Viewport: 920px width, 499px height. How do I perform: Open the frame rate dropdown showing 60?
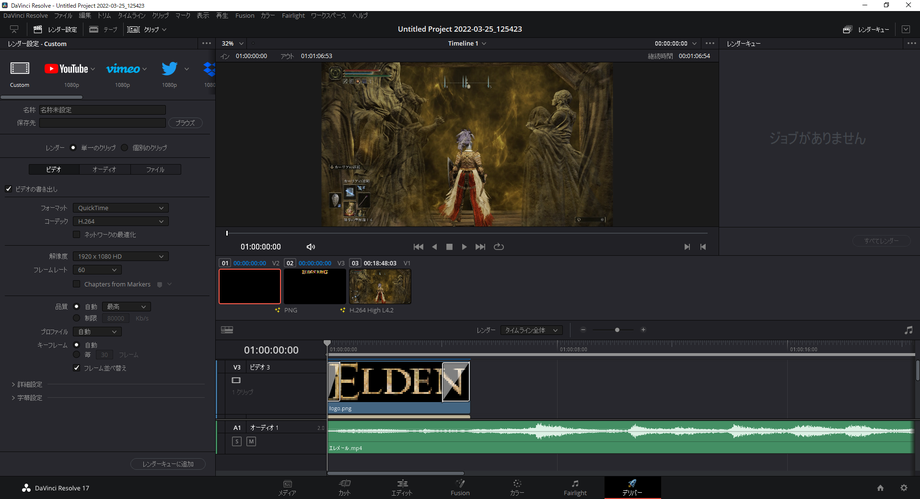97,270
